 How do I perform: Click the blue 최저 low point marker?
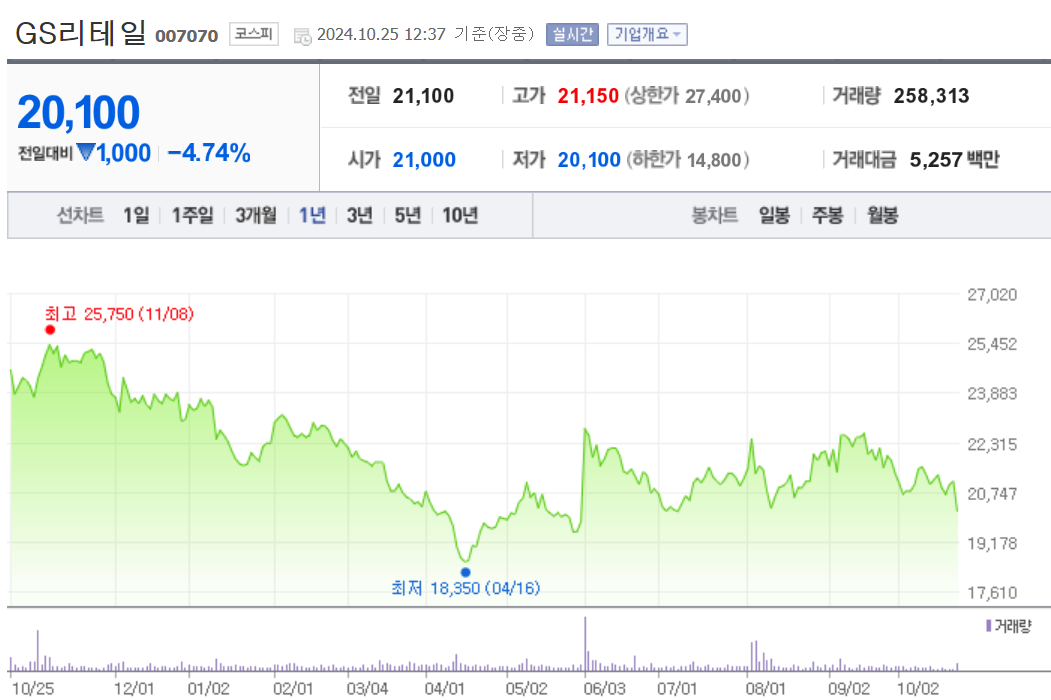coord(465,572)
